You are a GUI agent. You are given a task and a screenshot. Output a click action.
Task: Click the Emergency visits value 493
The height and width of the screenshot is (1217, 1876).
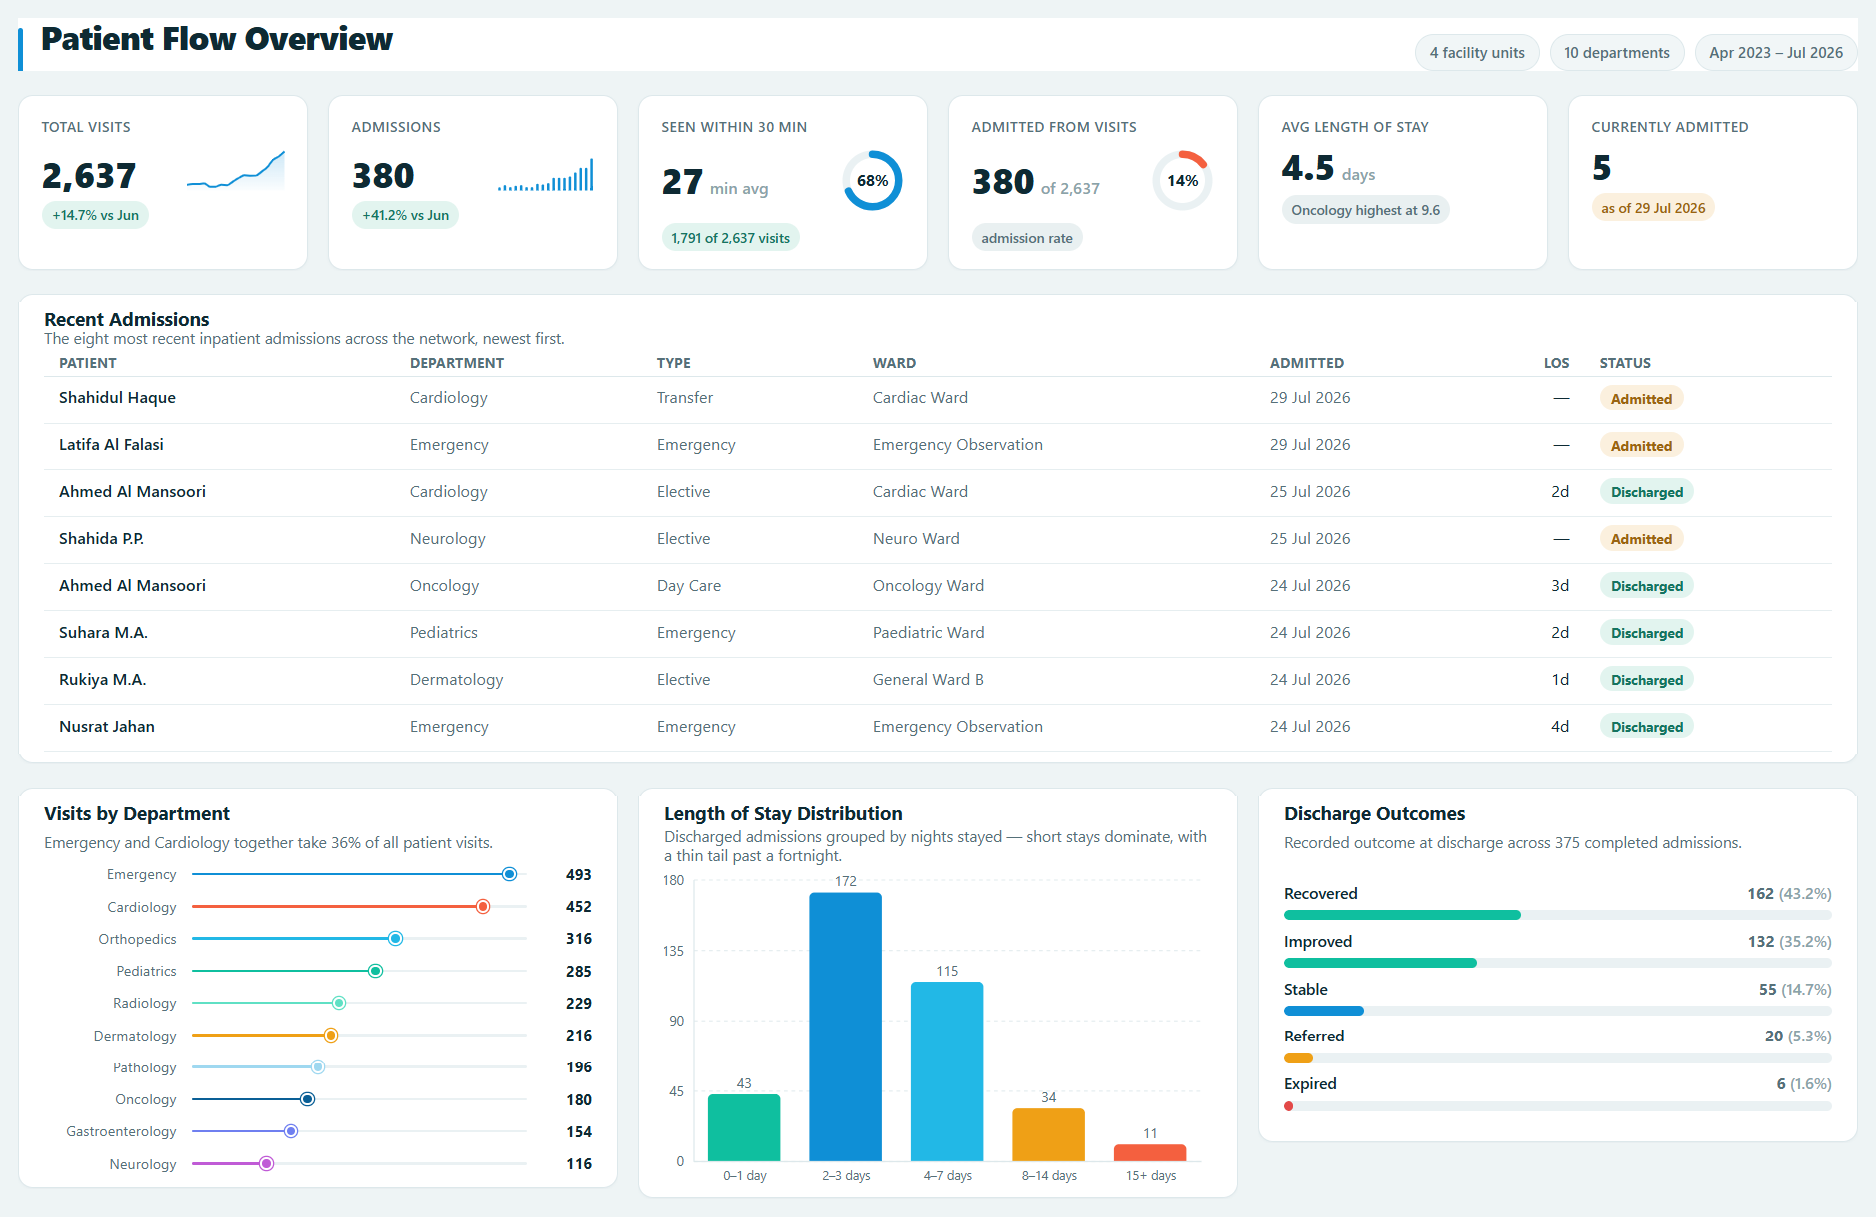coord(578,875)
